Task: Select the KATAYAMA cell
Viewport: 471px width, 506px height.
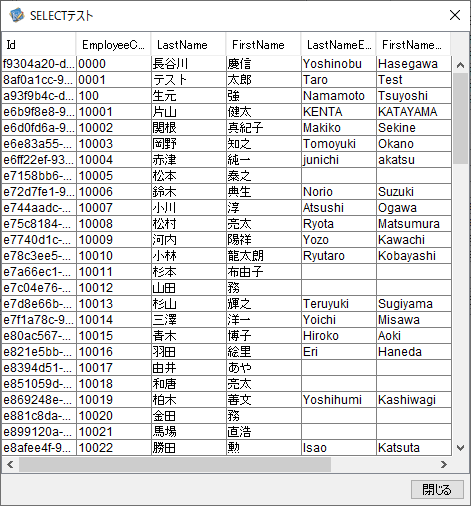Action: (x=414, y=112)
